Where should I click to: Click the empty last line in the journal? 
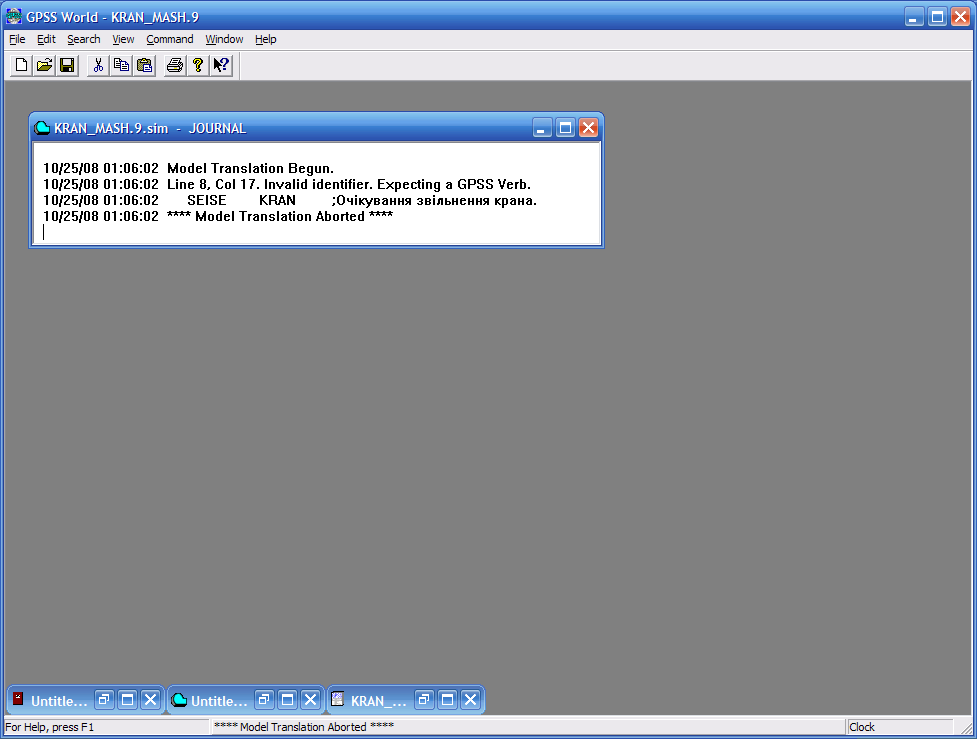coord(317,232)
